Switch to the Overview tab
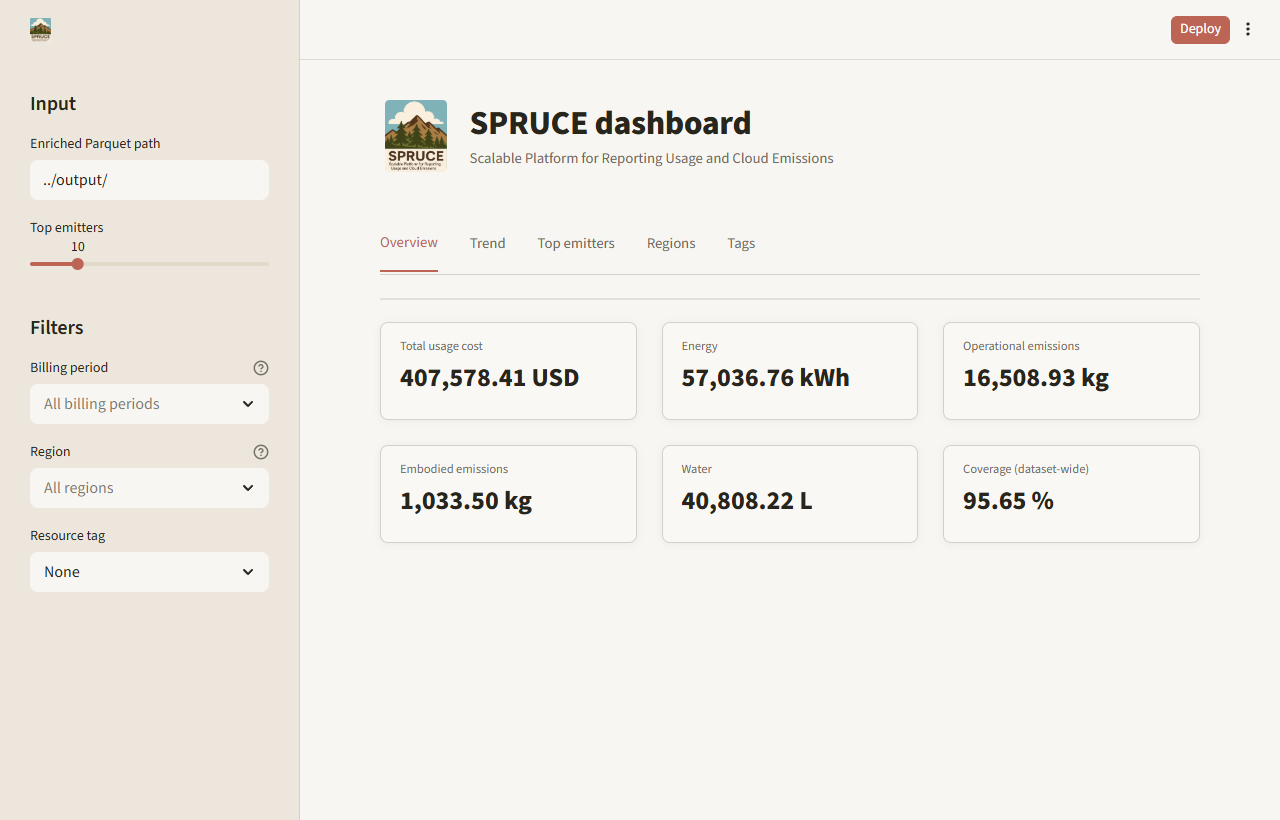The height and width of the screenshot is (820, 1280). [x=409, y=243]
